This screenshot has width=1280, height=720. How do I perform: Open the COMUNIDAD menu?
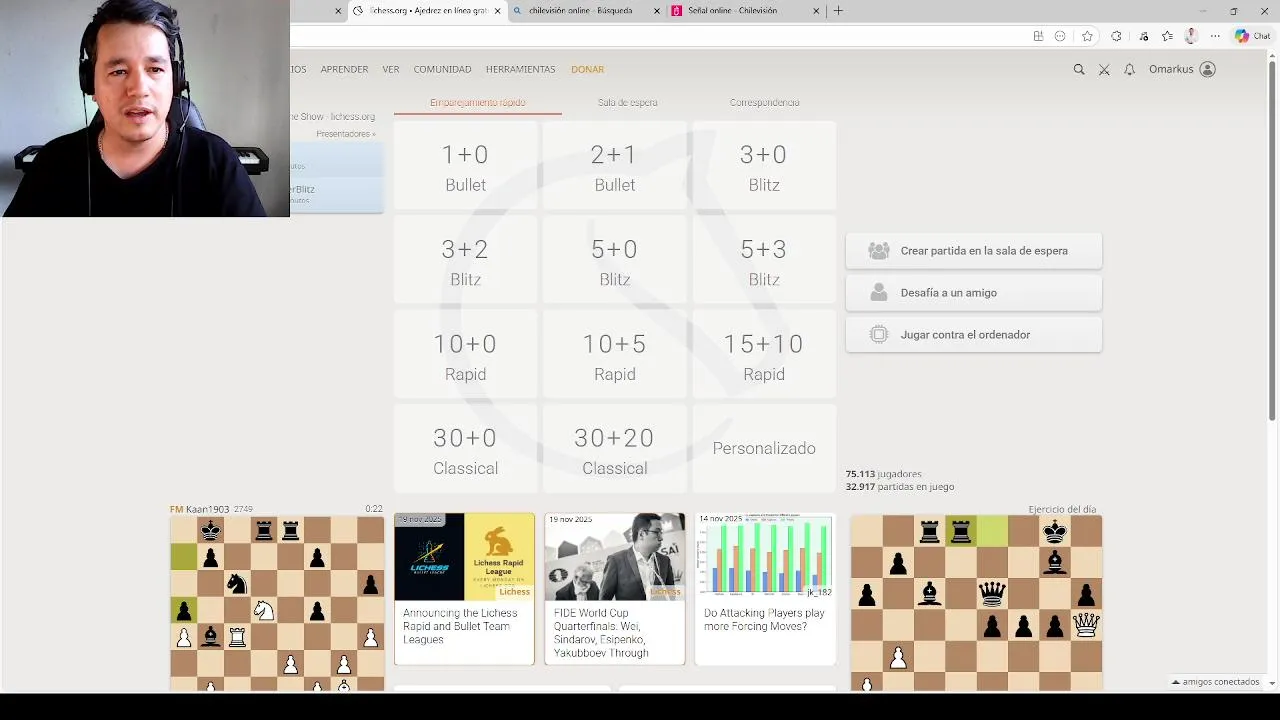442,70
